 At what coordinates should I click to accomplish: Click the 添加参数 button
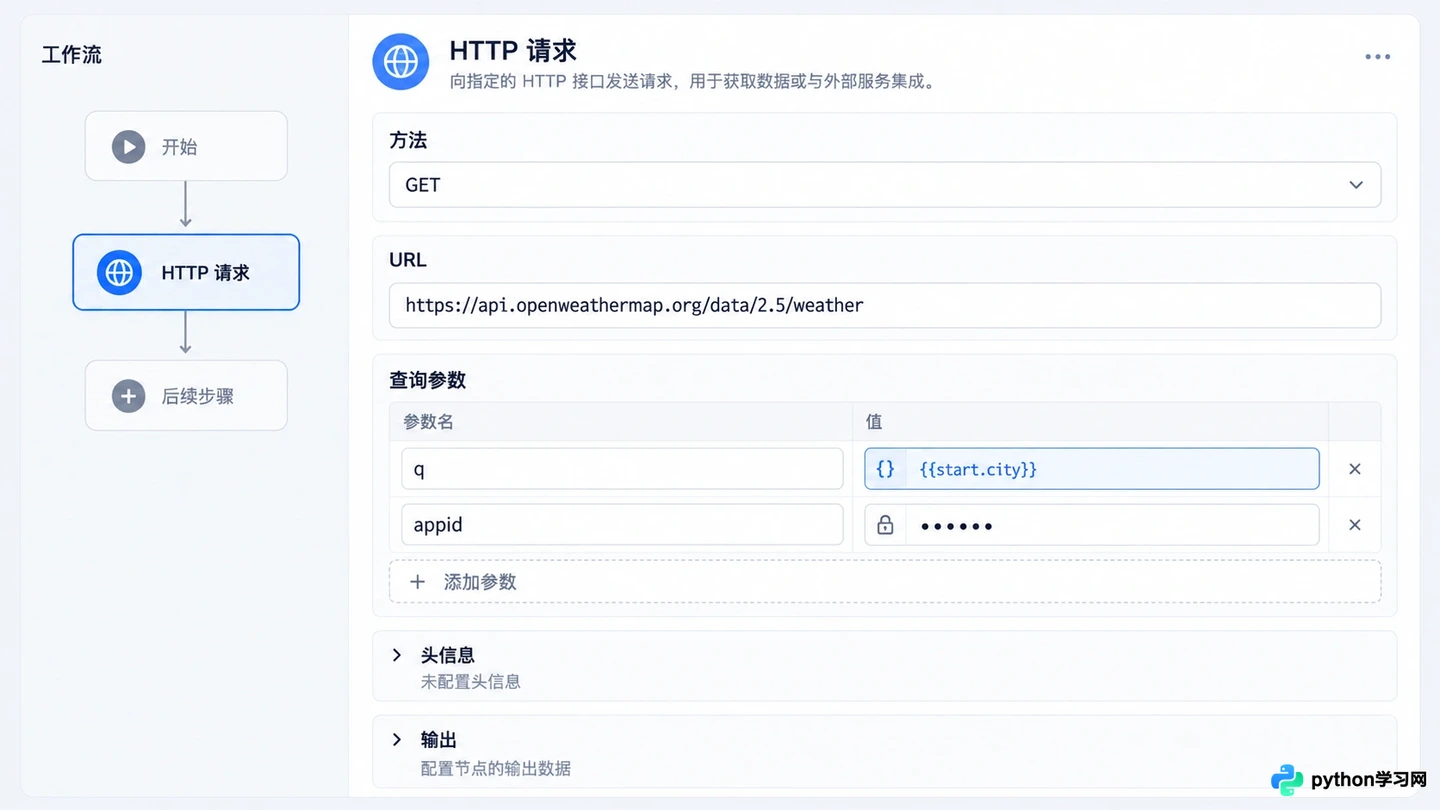click(885, 582)
